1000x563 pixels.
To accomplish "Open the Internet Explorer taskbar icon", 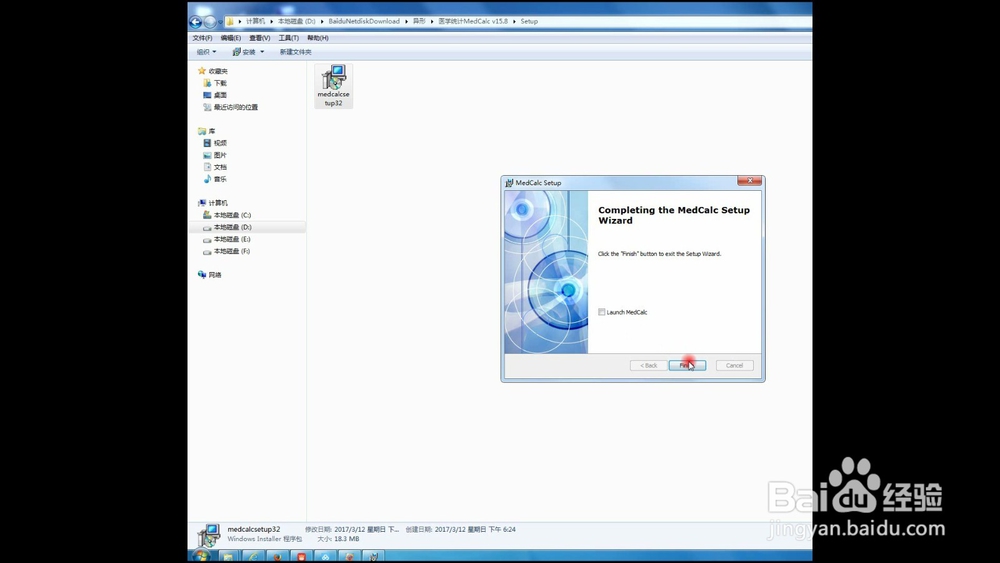I will 253,556.
